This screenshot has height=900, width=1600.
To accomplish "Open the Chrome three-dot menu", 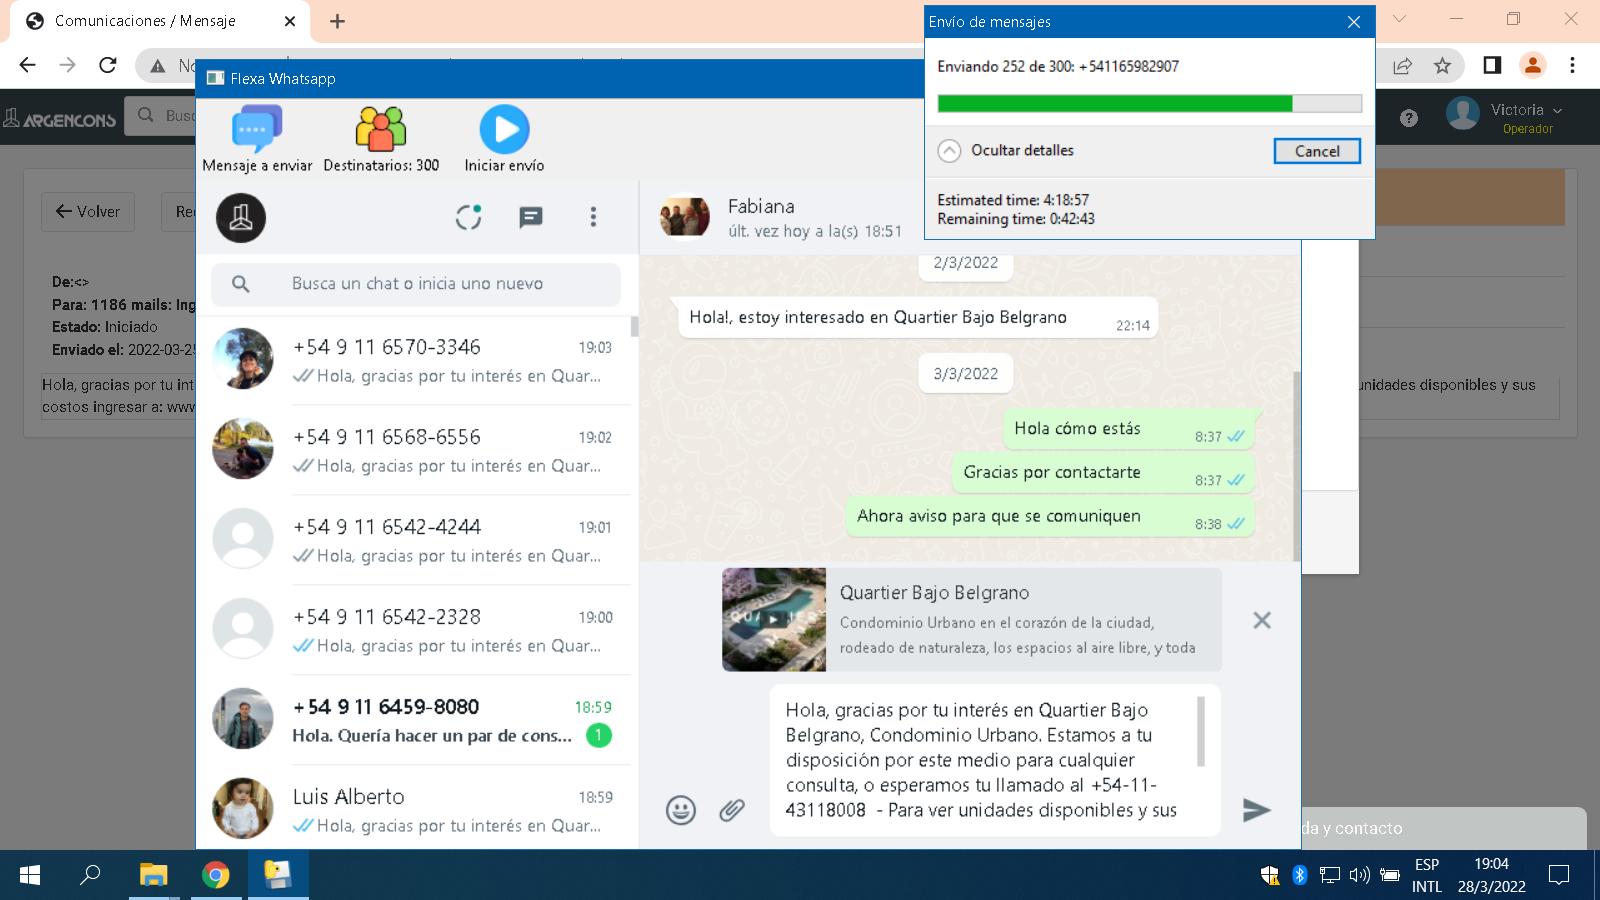I will (x=1572, y=65).
